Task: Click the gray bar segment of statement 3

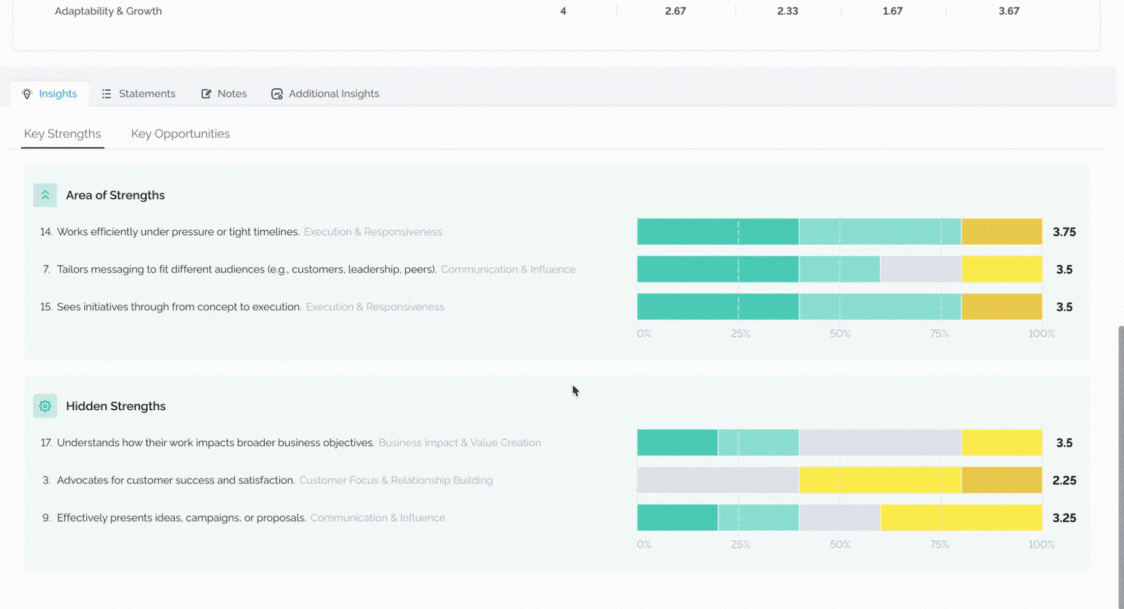Action: (x=718, y=480)
